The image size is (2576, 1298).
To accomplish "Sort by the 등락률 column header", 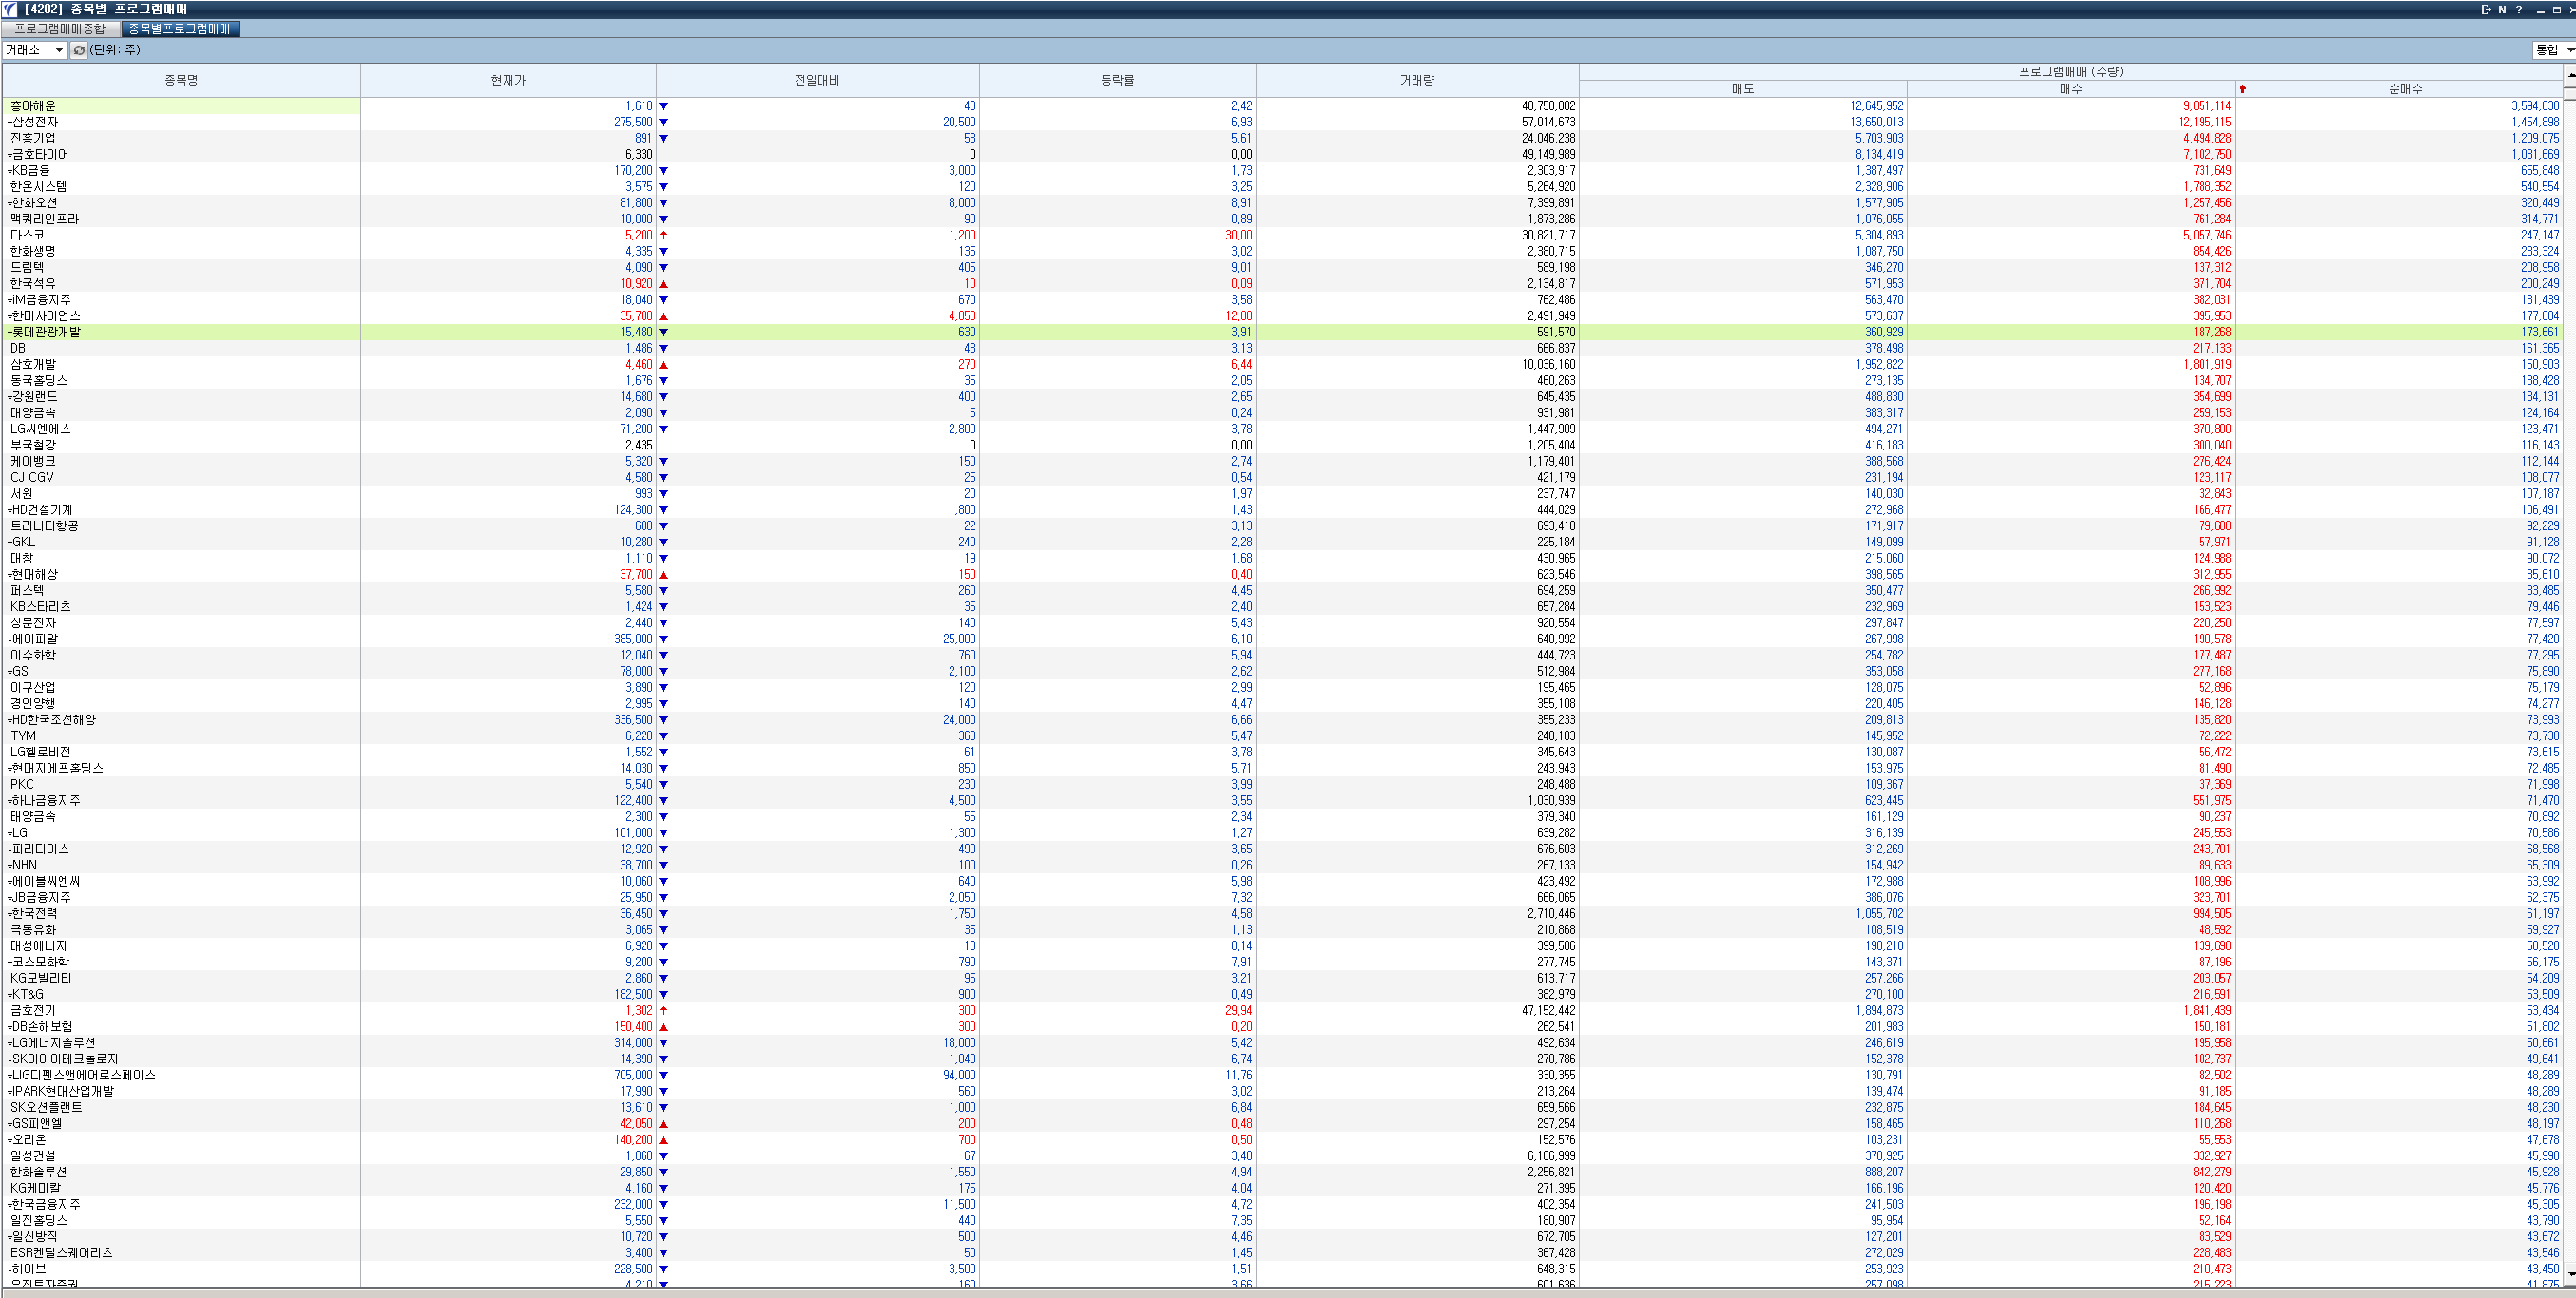I will click(1117, 80).
